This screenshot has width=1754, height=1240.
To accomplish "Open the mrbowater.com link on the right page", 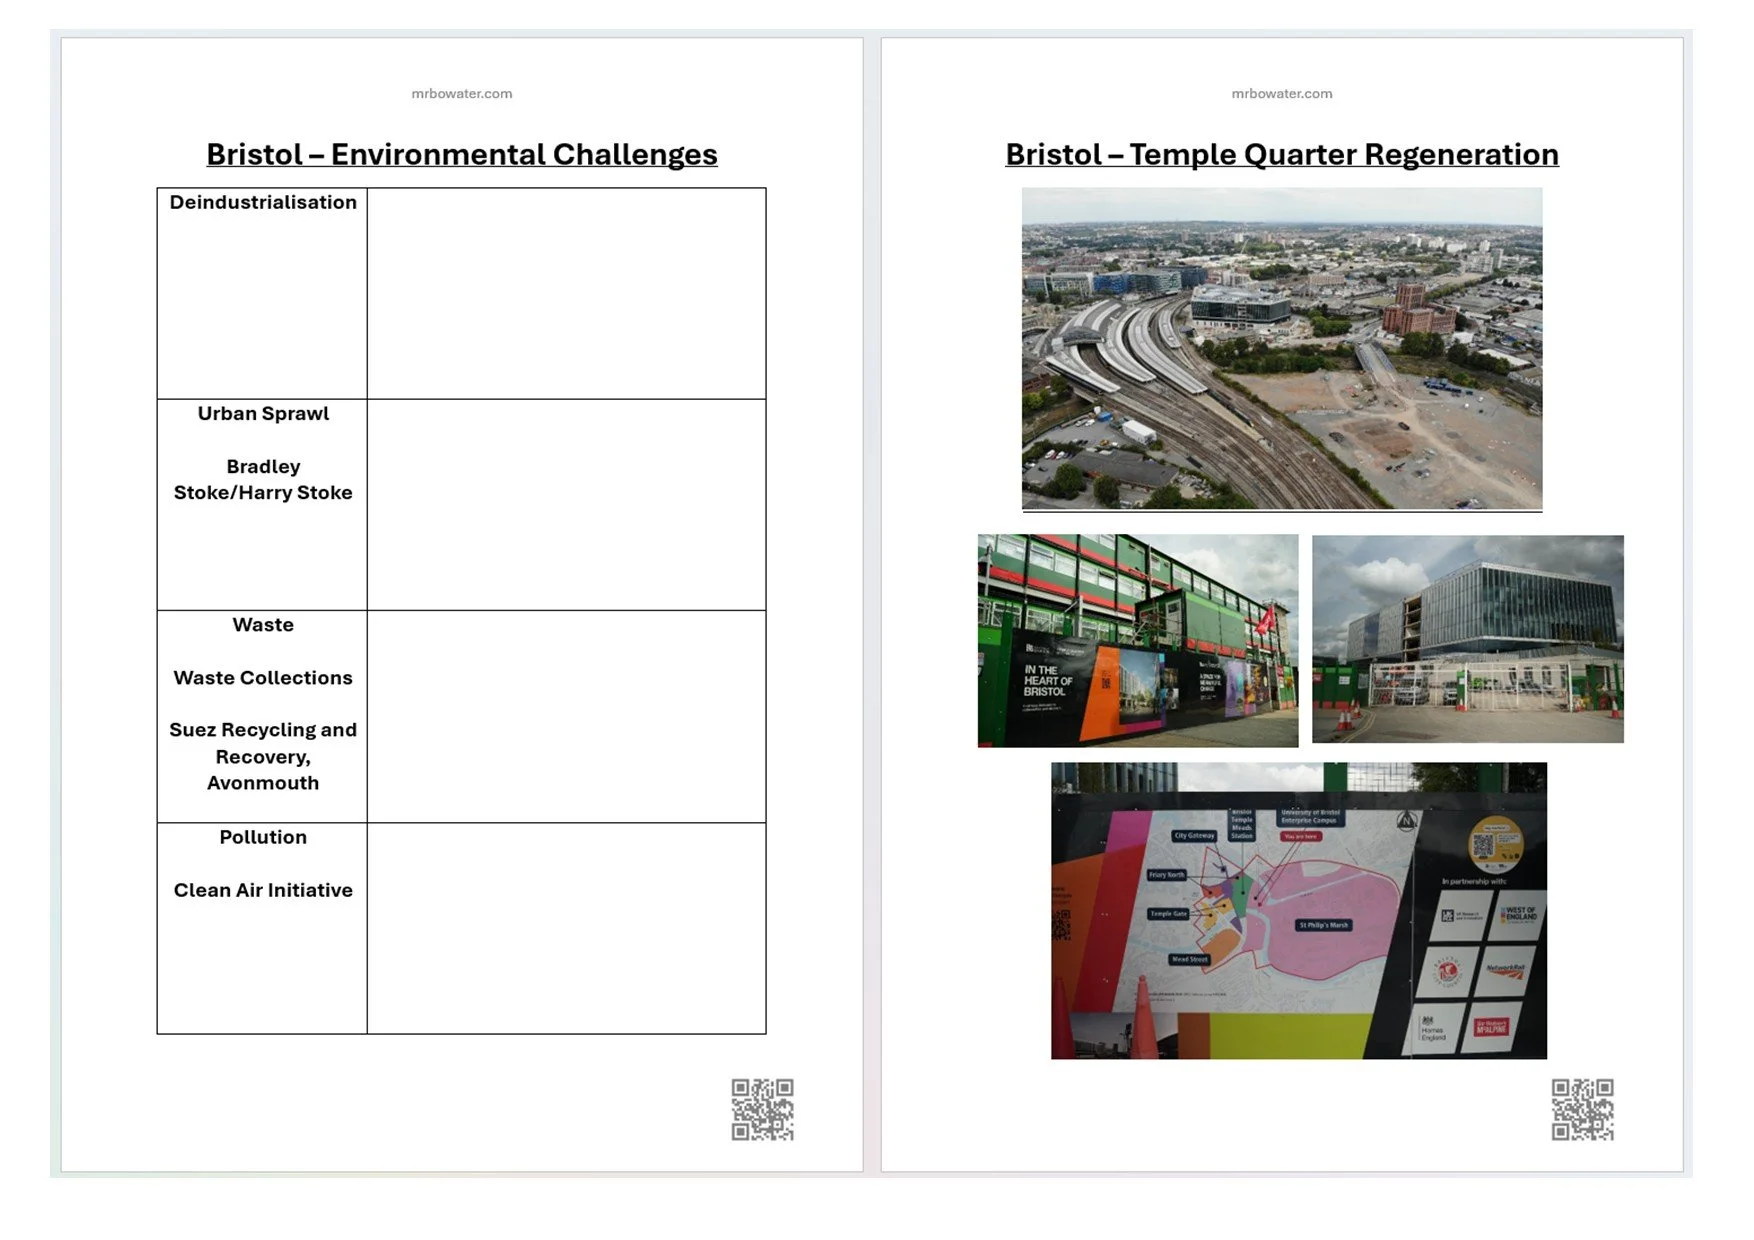I will pyautogui.click(x=1281, y=93).
